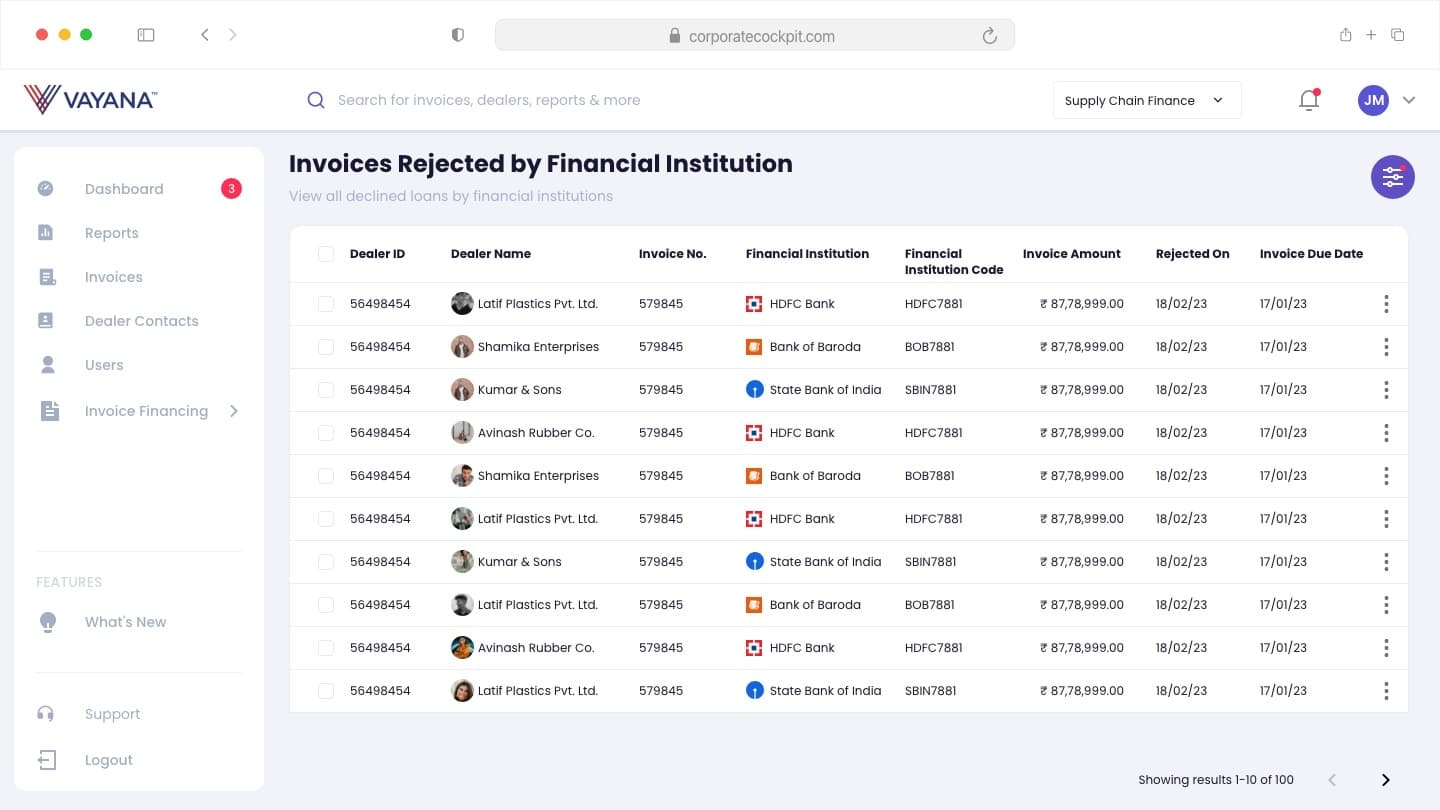The height and width of the screenshot is (810, 1440).
Task: Expand Invoice Financing chevron
Action: coord(234,411)
